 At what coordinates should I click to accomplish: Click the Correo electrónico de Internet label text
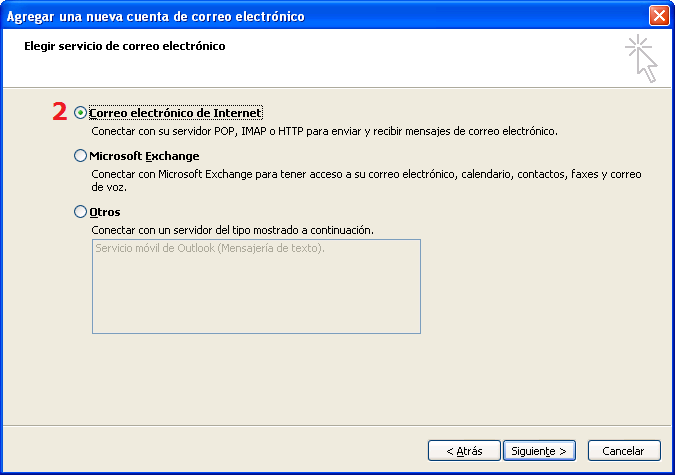(175, 113)
